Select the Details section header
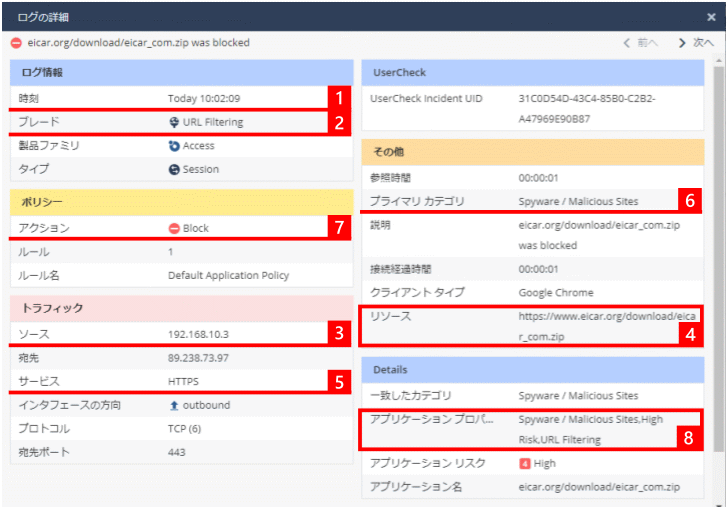Viewport: 728px width, 511px height. [x=532, y=370]
